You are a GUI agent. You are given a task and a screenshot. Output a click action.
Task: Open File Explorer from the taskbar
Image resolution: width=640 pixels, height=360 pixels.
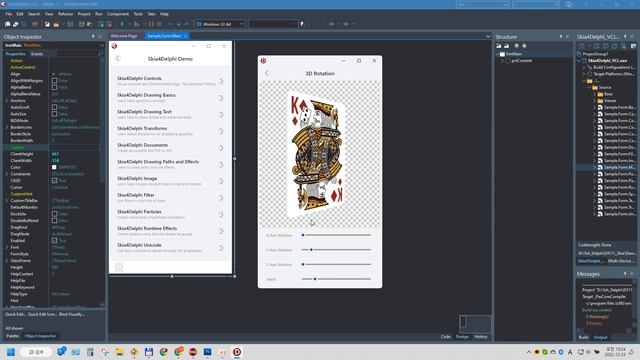[119, 352]
